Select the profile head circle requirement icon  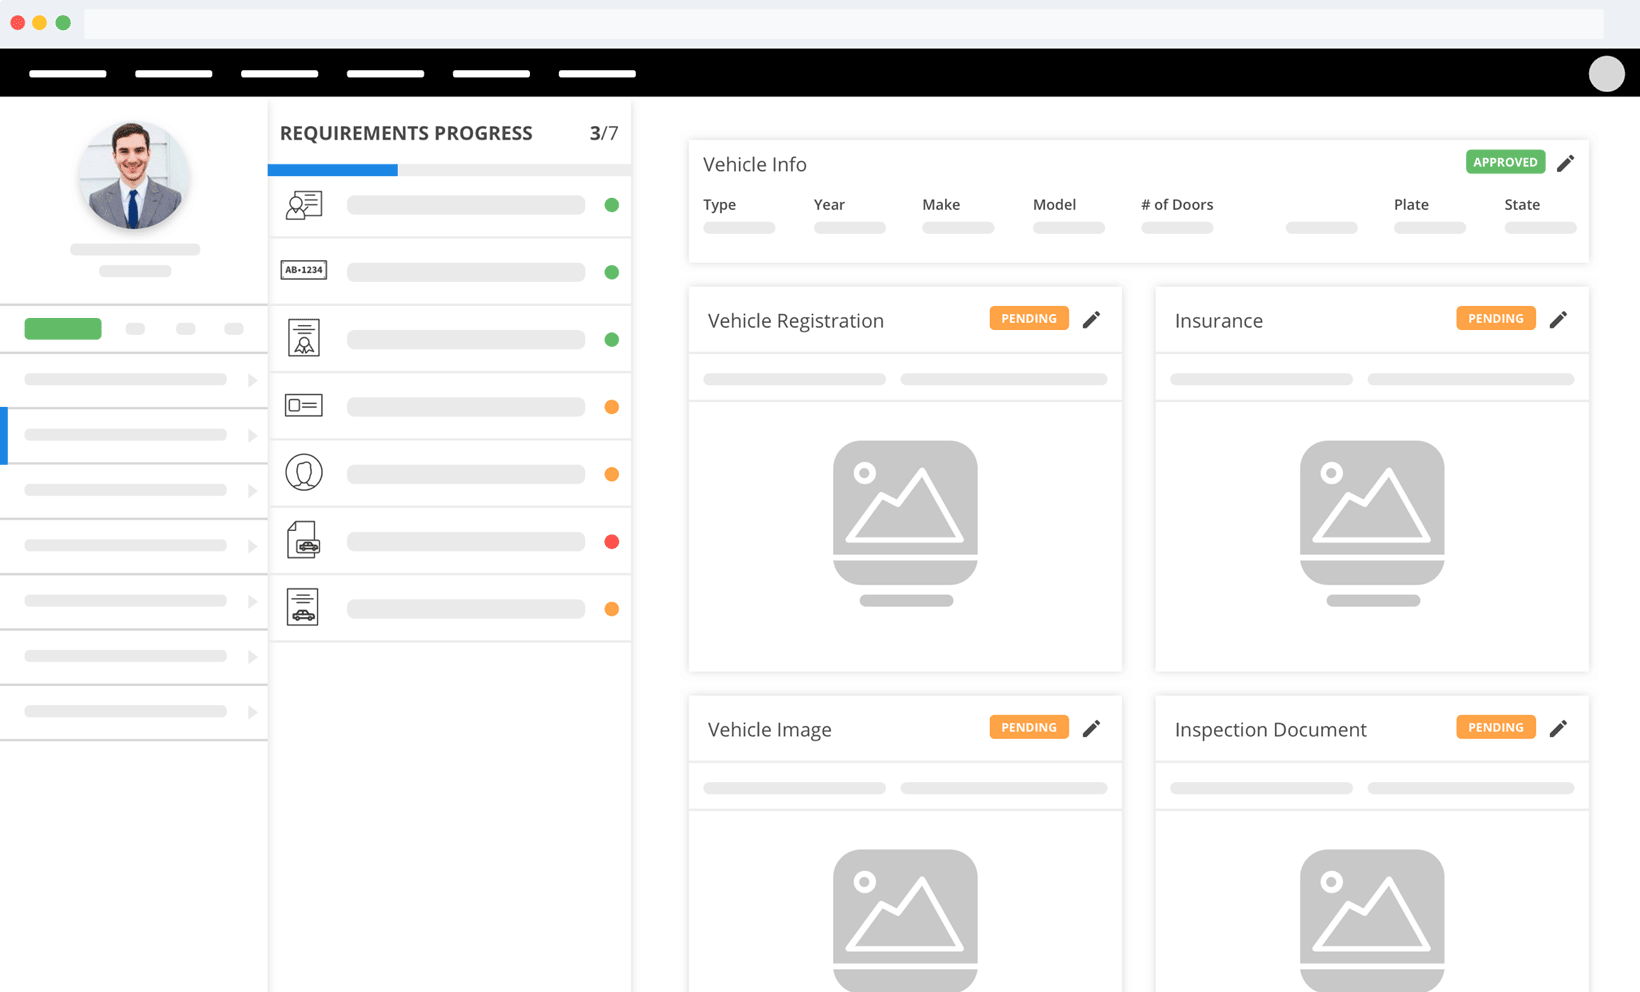pos(303,472)
